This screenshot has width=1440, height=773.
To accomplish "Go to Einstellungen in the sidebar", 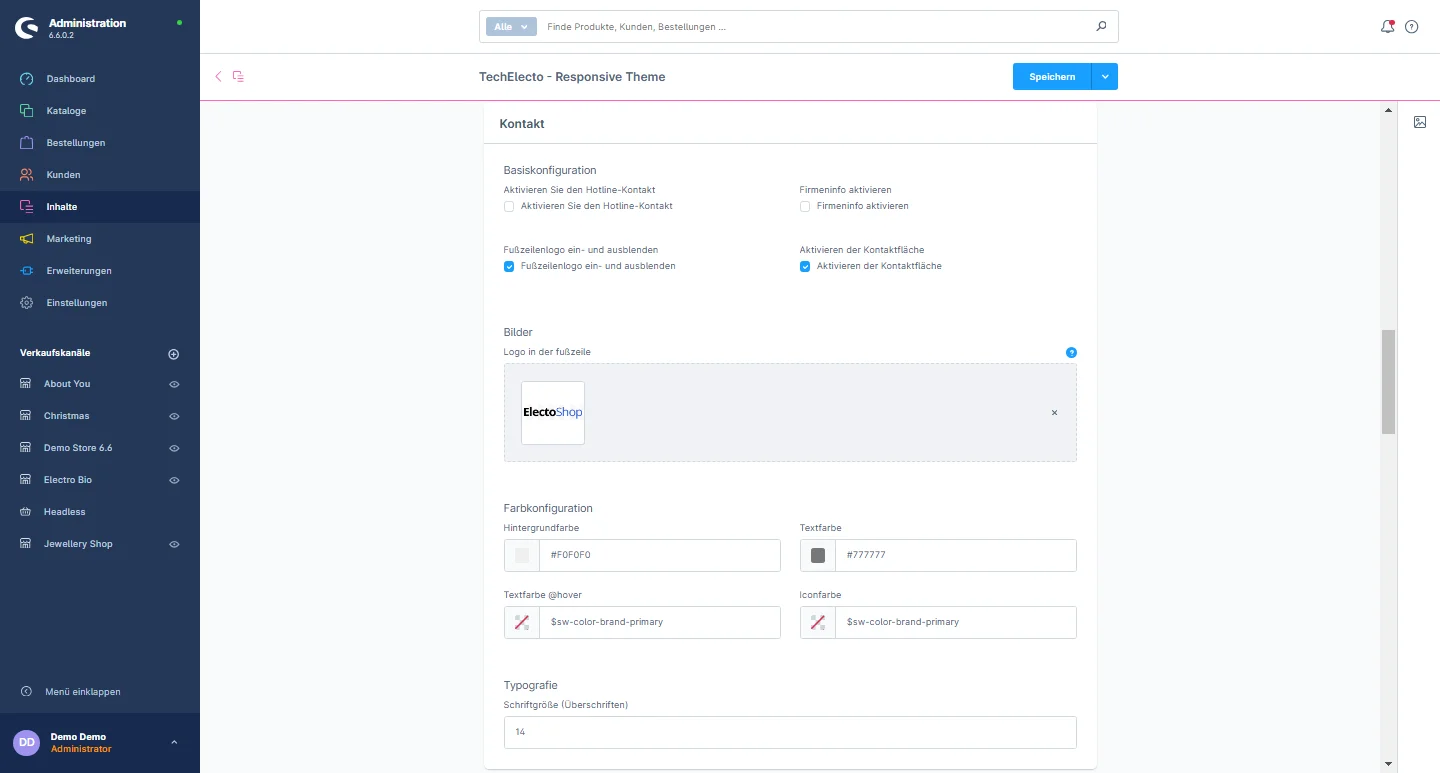I will coord(76,303).
